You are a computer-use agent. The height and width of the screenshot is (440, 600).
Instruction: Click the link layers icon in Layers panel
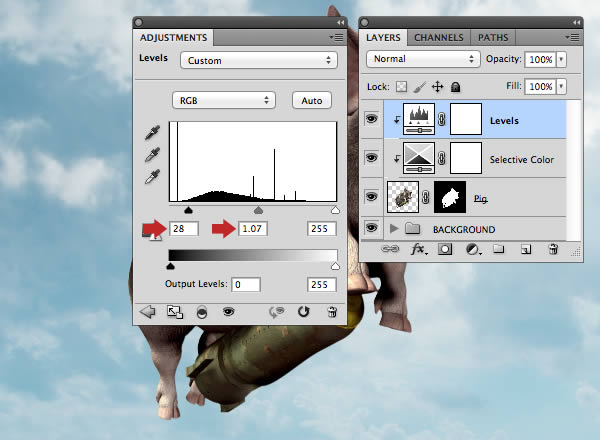pos(390,249)
